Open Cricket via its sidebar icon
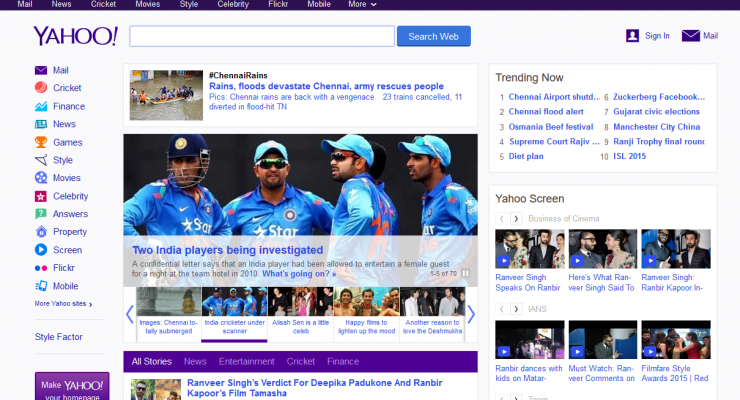Viewport: 740px width, 400px height. tap(41, 88)
